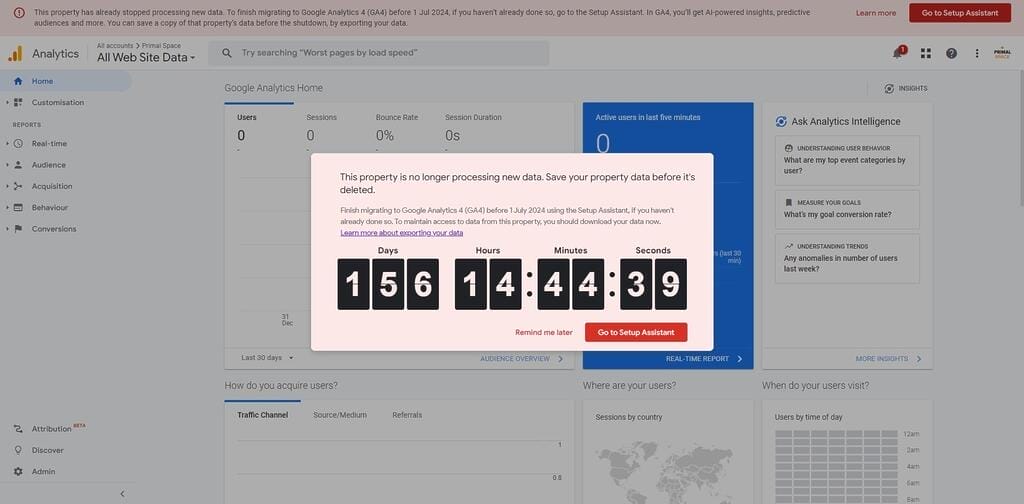The width and height of the screenshot is (1024, 504).
Task: Open Learn more about exporting your data
Action: point(402,232)
